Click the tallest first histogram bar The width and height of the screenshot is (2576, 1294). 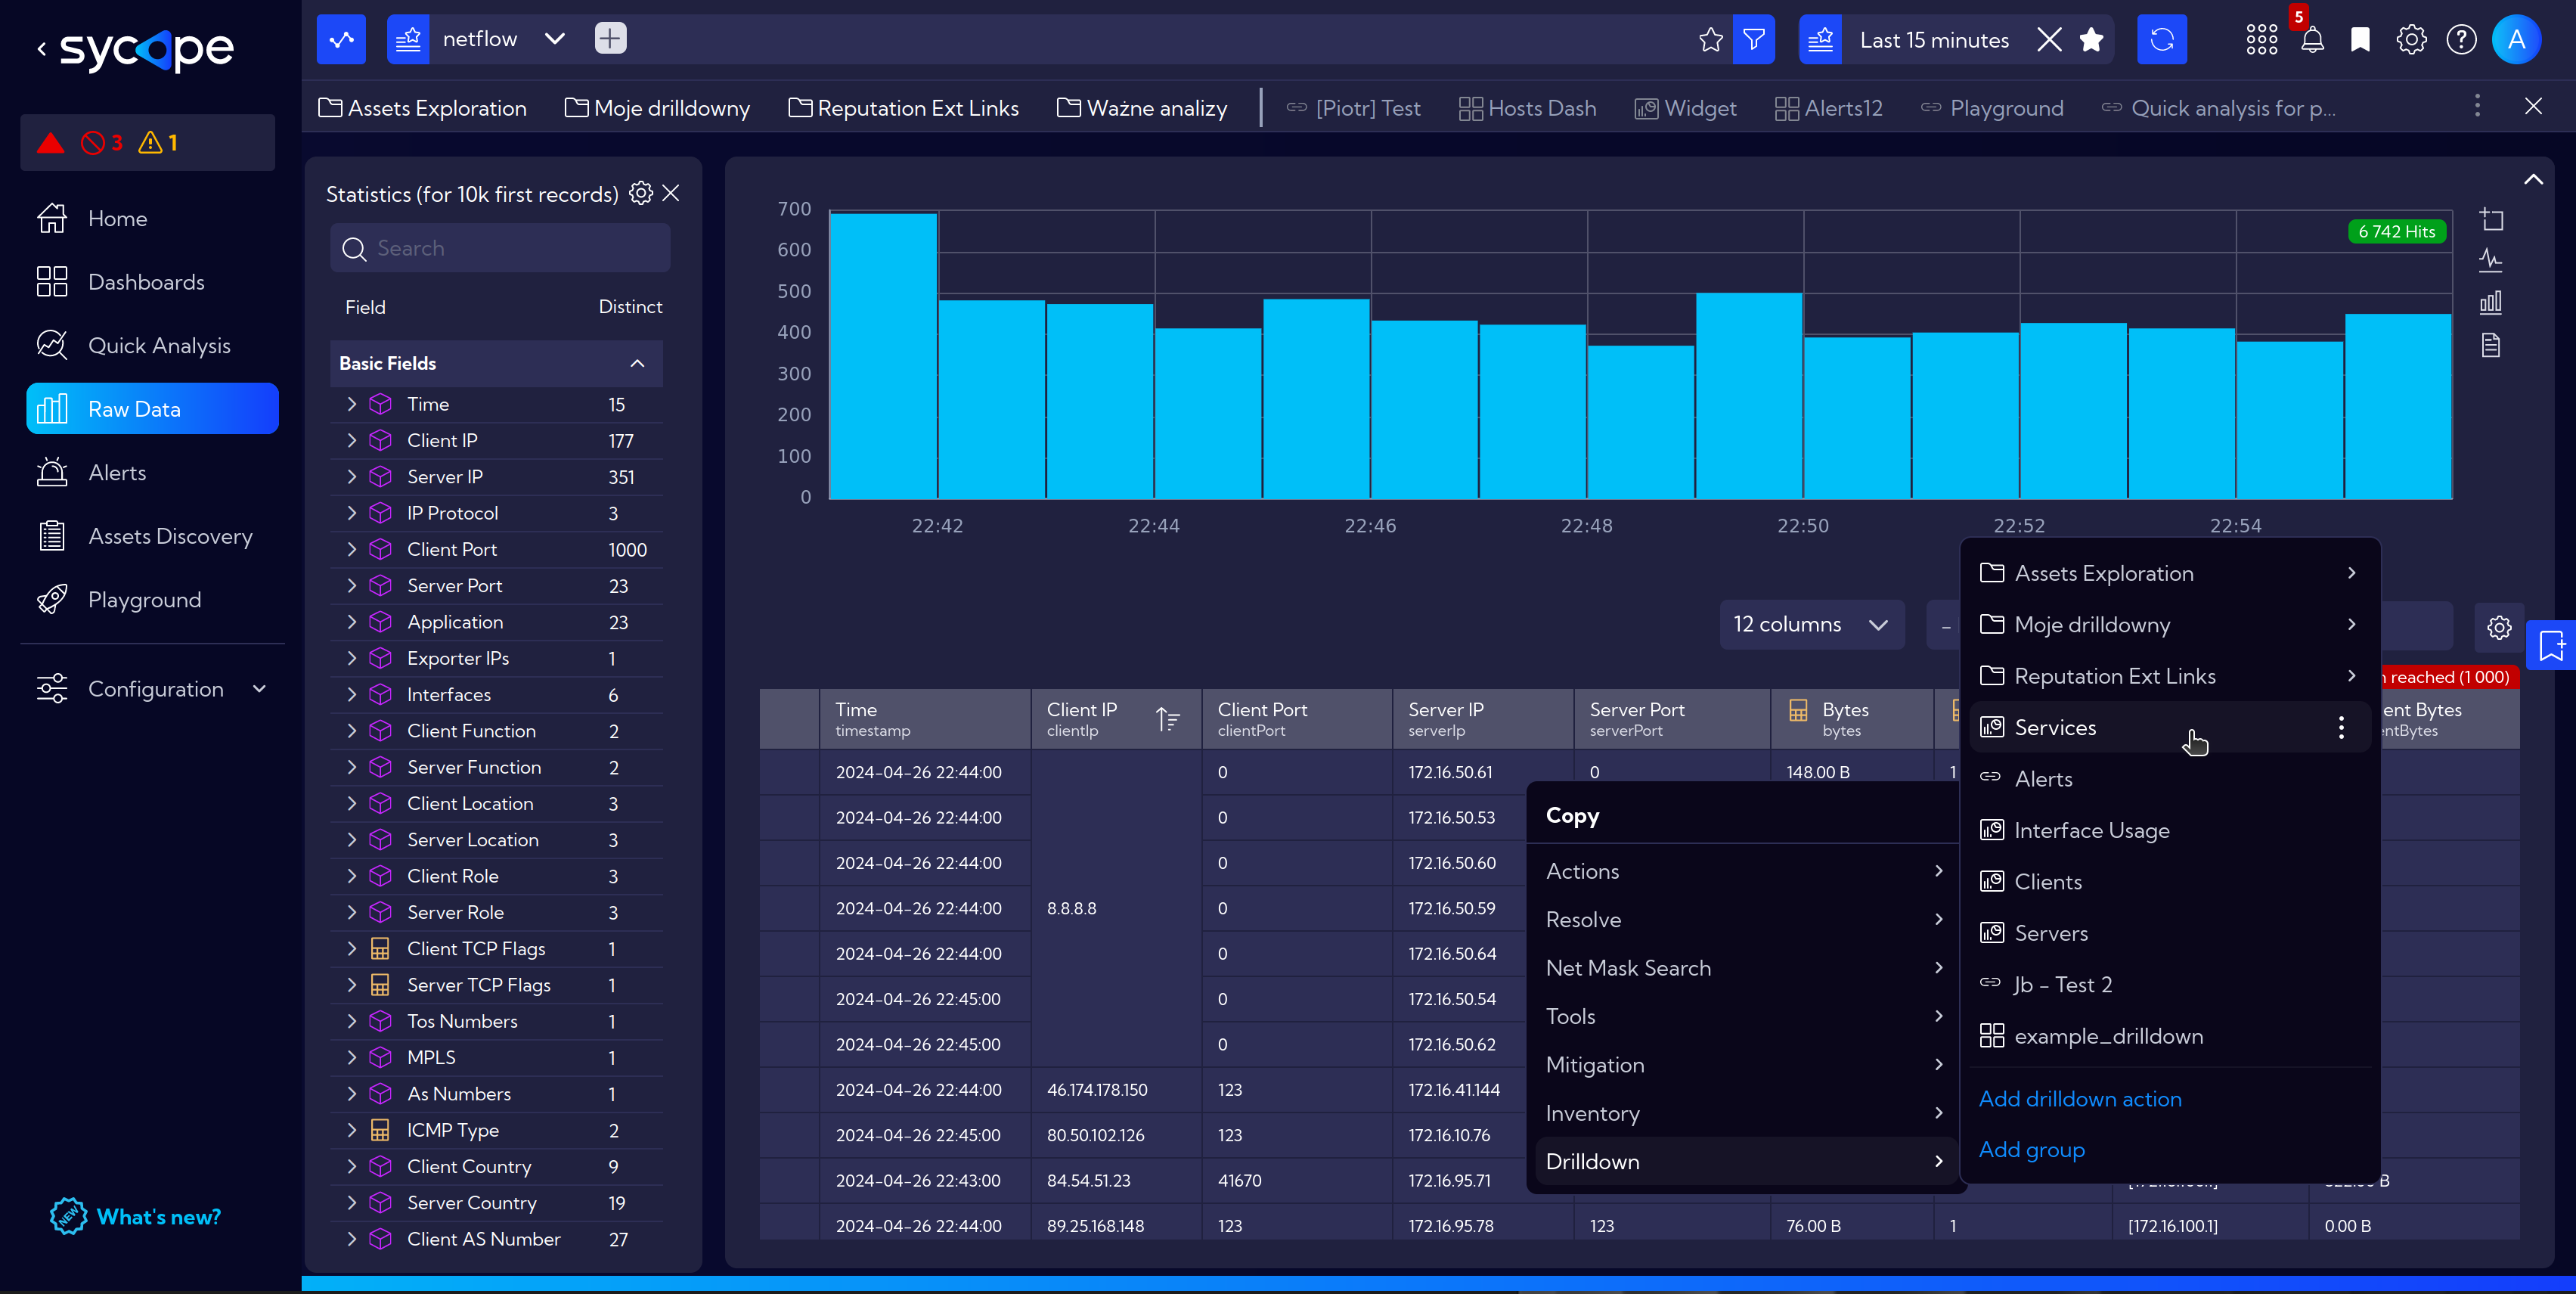tap(883, 355)
